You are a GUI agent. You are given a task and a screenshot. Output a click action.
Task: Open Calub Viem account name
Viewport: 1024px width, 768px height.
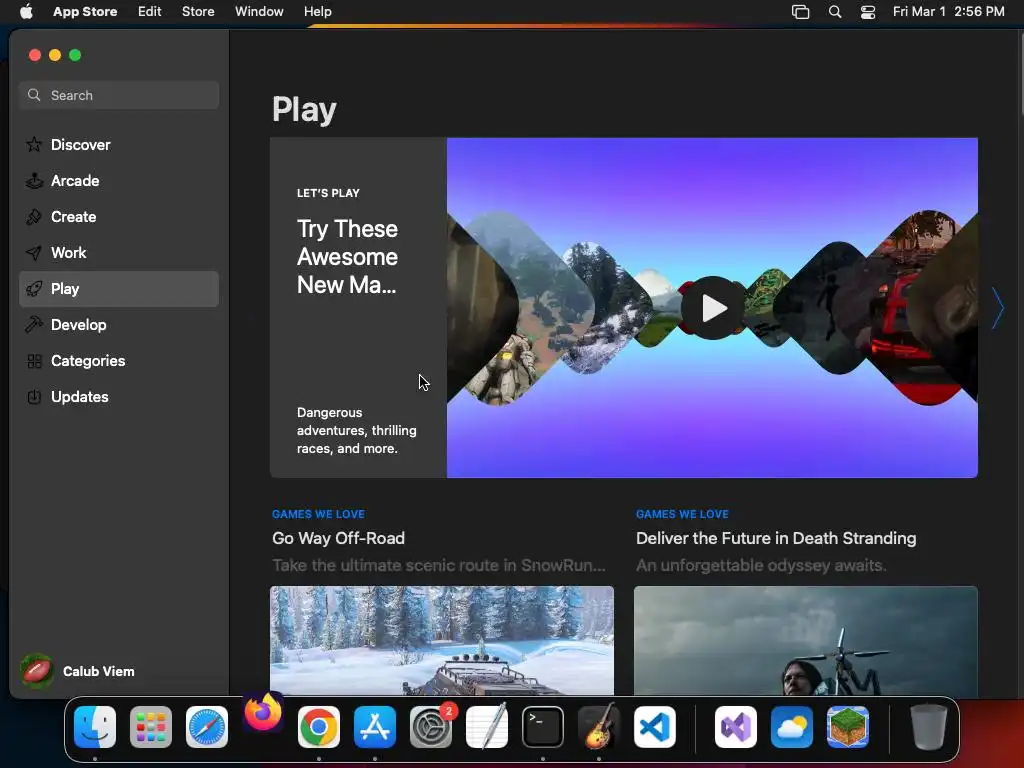(x=99, y=671)
